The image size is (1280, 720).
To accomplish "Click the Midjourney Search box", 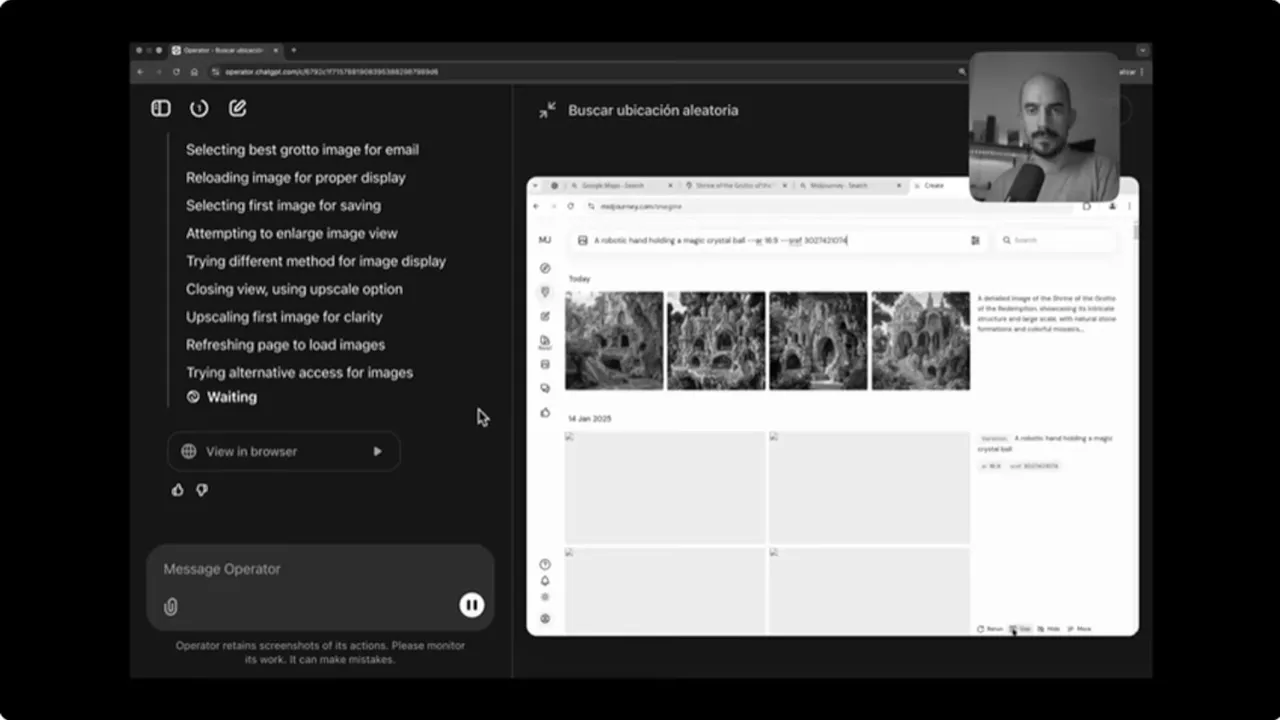I will pos(1055,240).
